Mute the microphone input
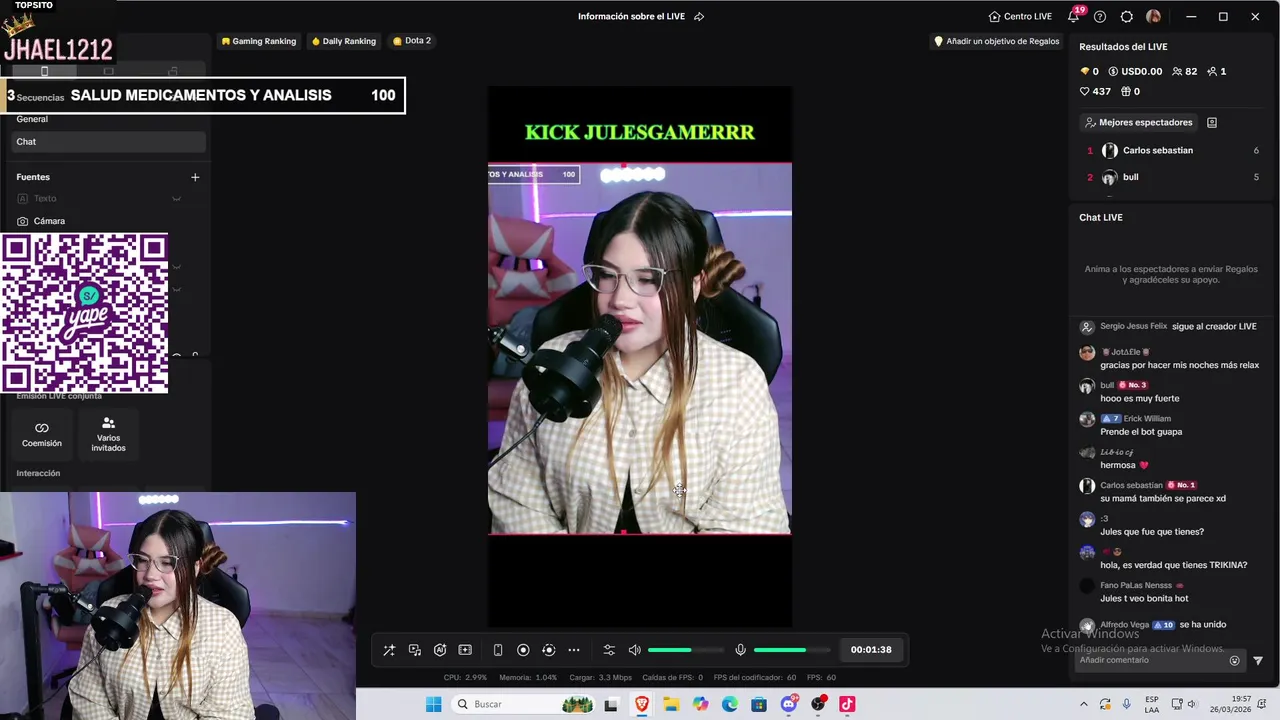The width and height of the screenshot is (1280, 720). click(740, 650)
